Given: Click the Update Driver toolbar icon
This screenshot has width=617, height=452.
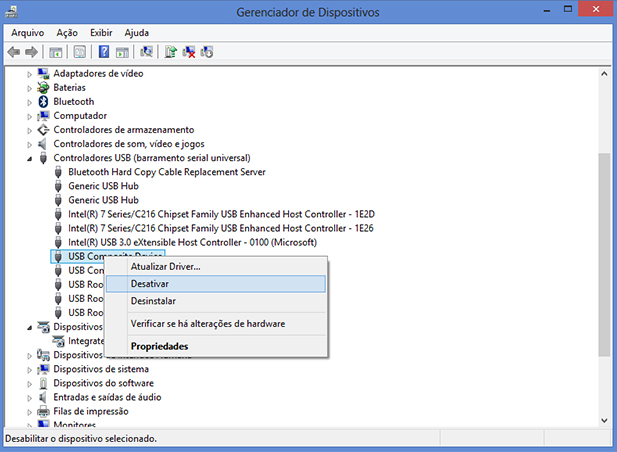Looking at the screenshot, I should [x=170, y=52].
